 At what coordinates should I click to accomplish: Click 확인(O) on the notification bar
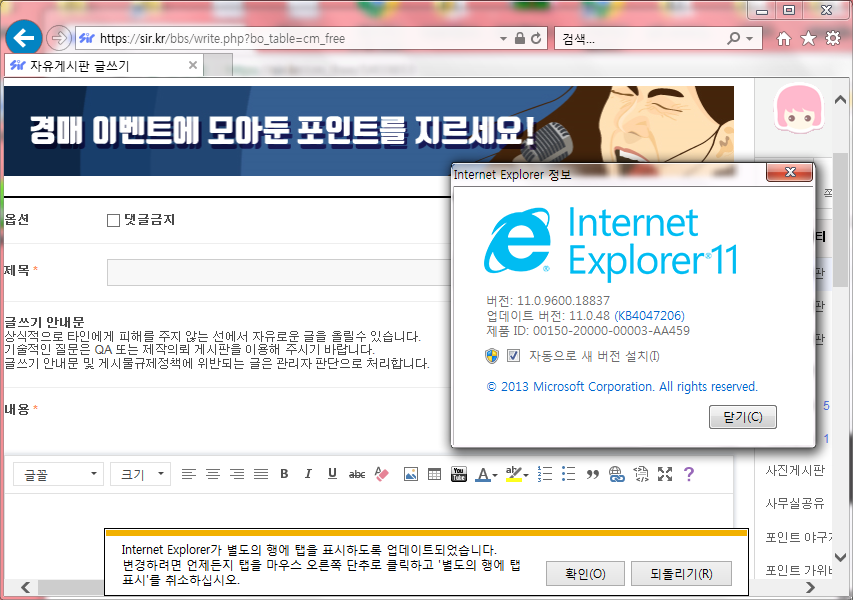tap(585, 573)
